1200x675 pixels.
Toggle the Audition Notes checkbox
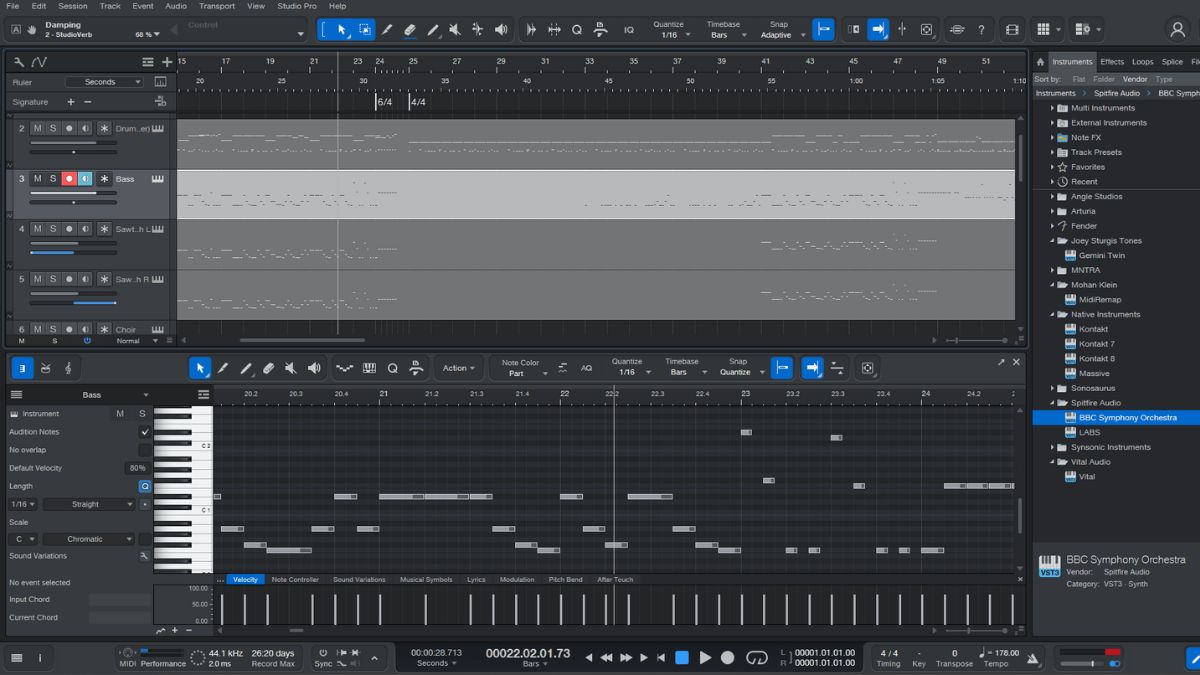coord(145,431)
